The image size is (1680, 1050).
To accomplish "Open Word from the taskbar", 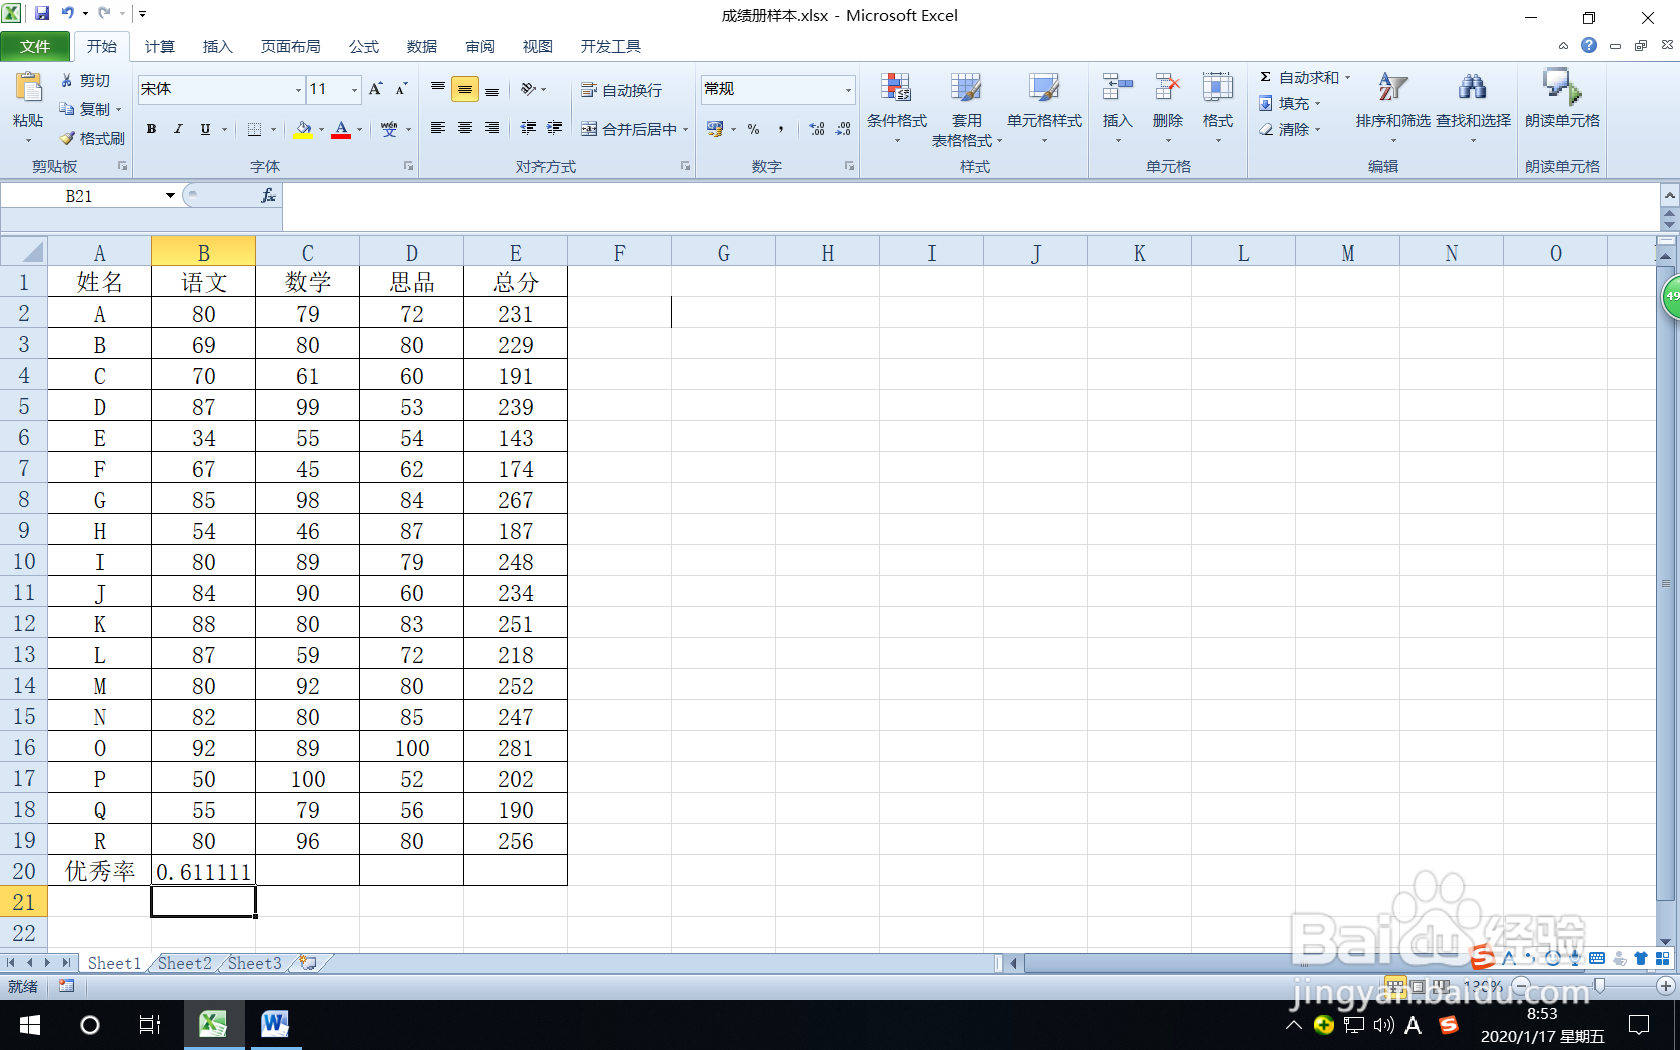I will 274,1025.
